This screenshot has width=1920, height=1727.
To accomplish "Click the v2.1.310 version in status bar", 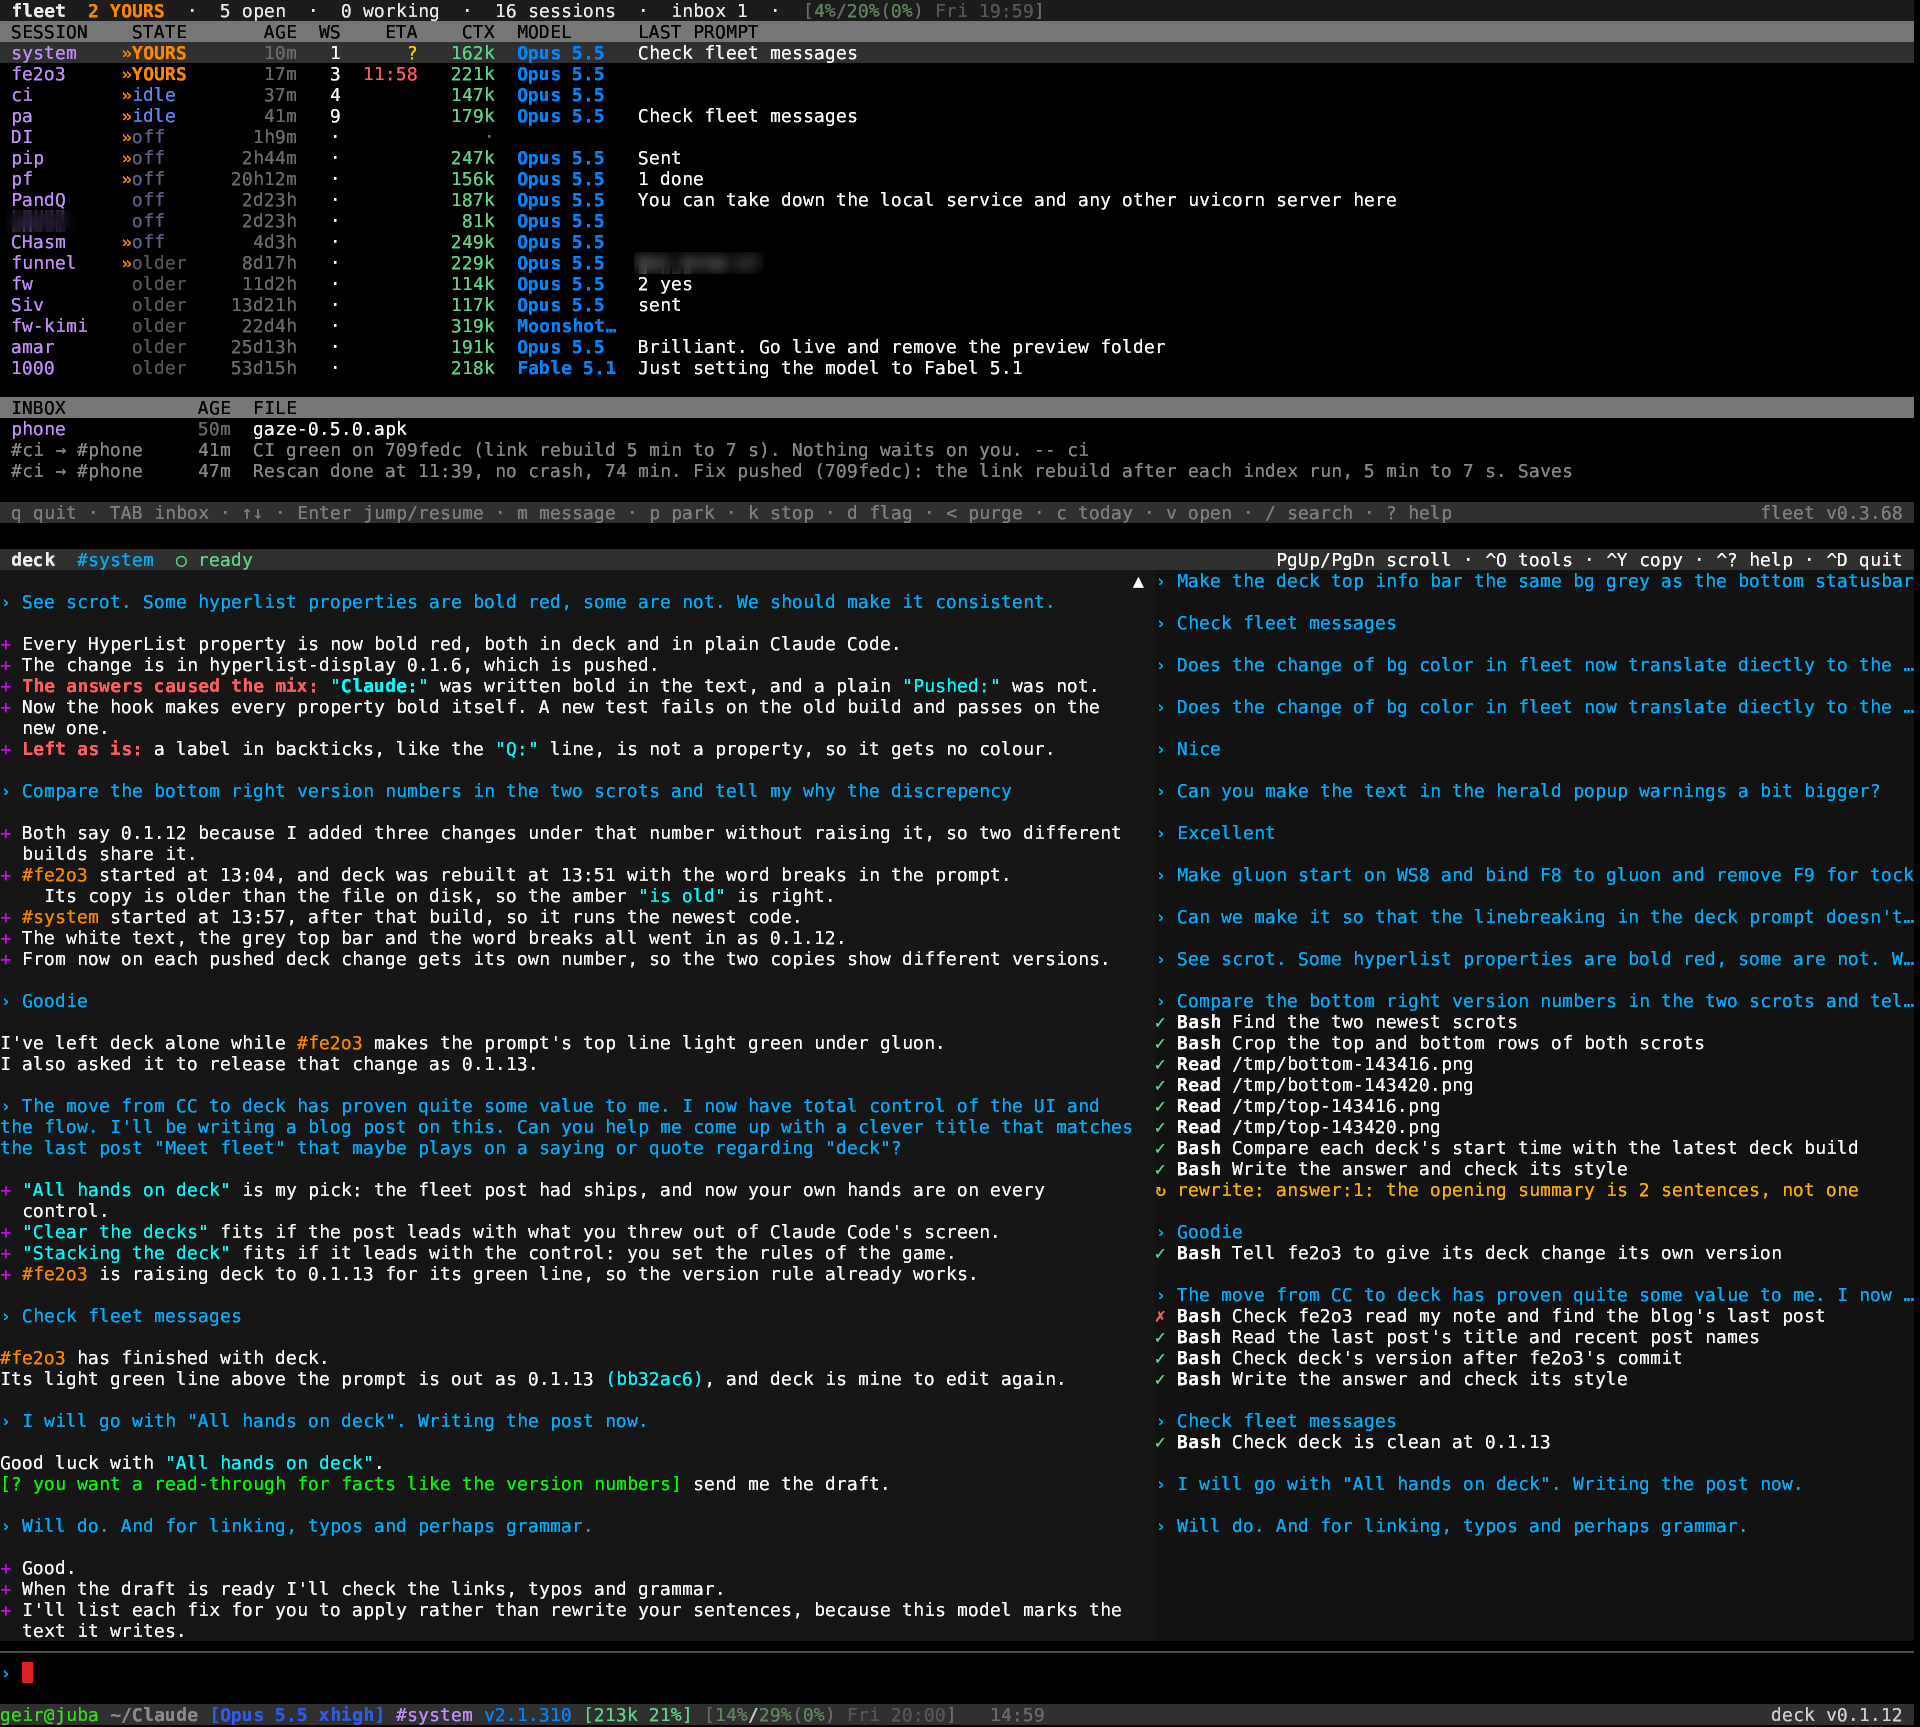I will (528, 1715).
